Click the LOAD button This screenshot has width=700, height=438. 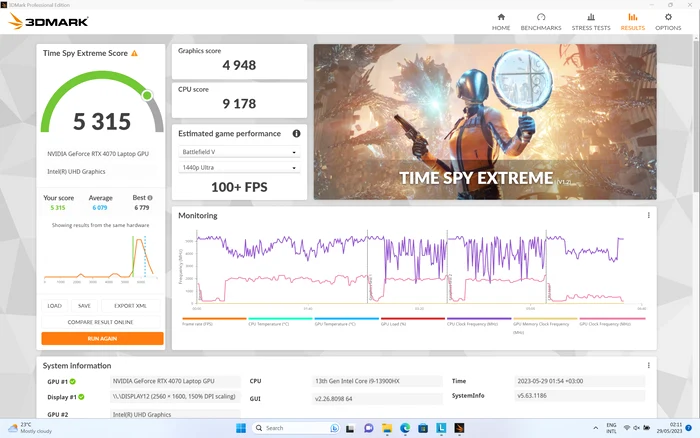coord(54,306)
